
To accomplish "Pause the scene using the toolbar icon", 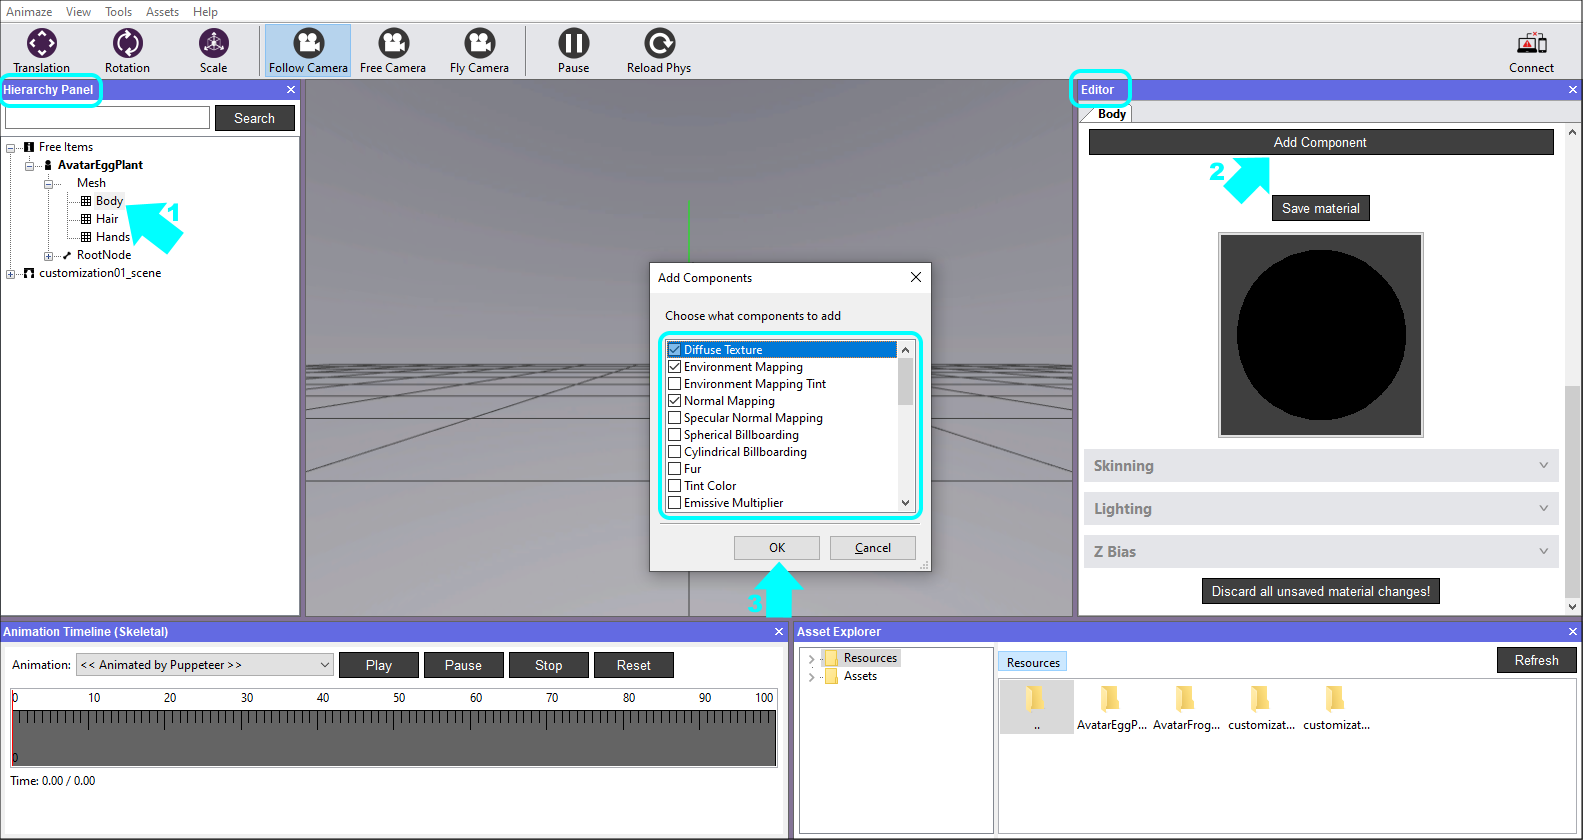I will pos(573,44).
